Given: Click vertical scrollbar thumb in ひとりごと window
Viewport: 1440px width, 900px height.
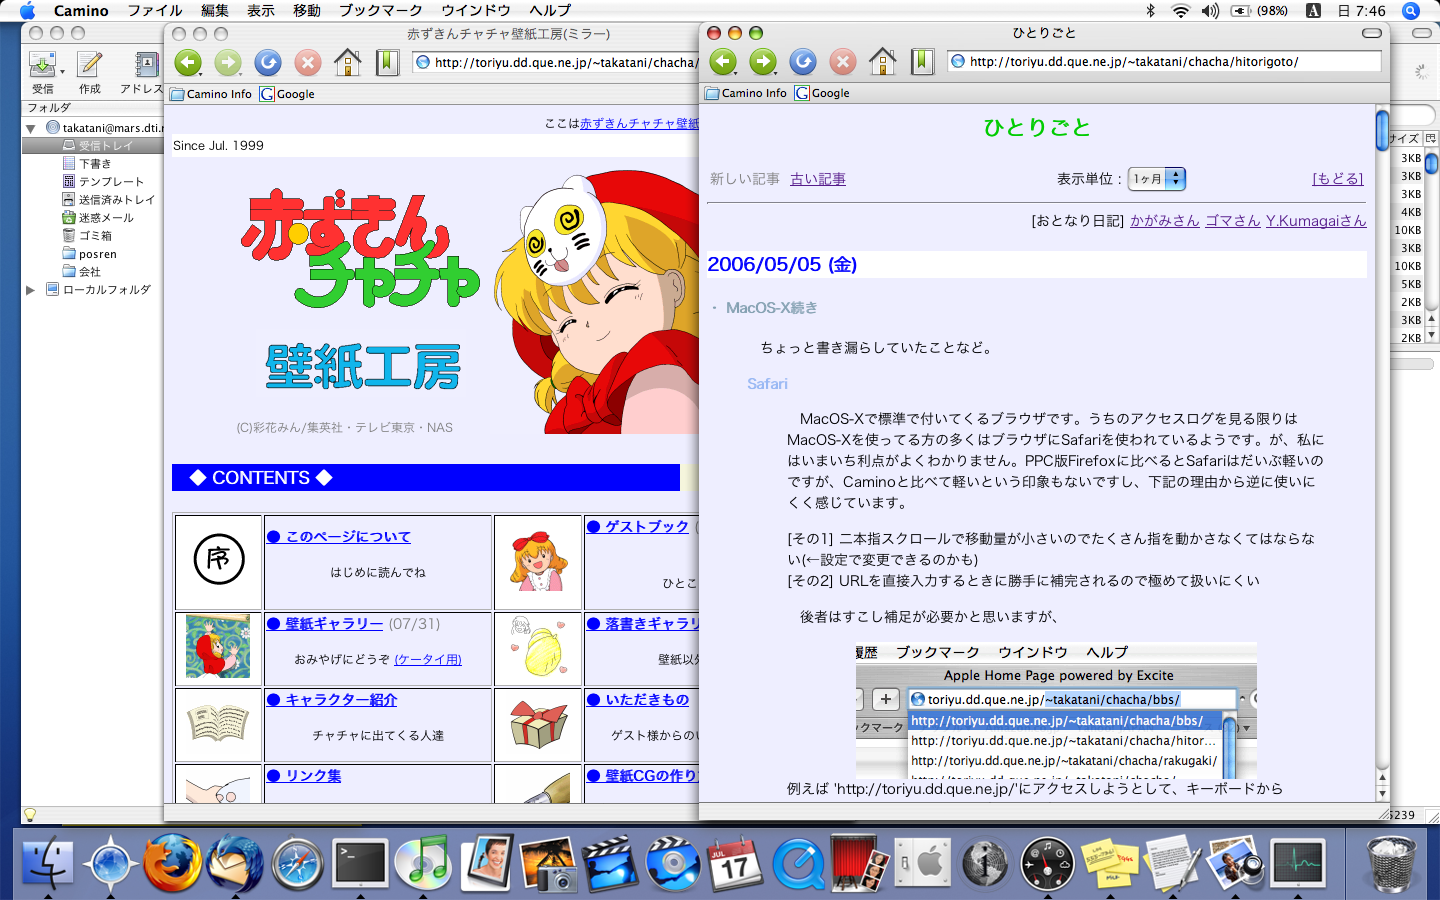Looking at the screenshot, I should [1382, 131].
